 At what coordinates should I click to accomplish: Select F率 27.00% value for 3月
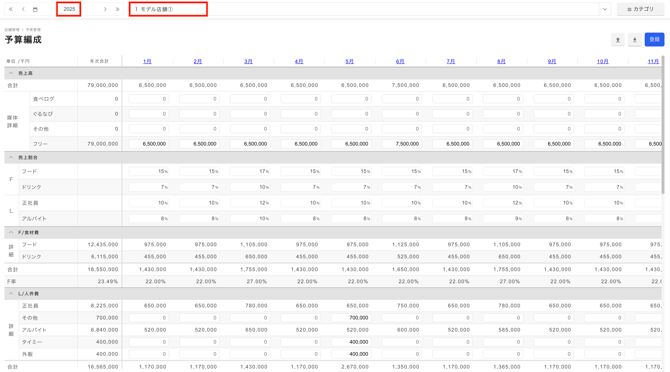coord(257,281)
